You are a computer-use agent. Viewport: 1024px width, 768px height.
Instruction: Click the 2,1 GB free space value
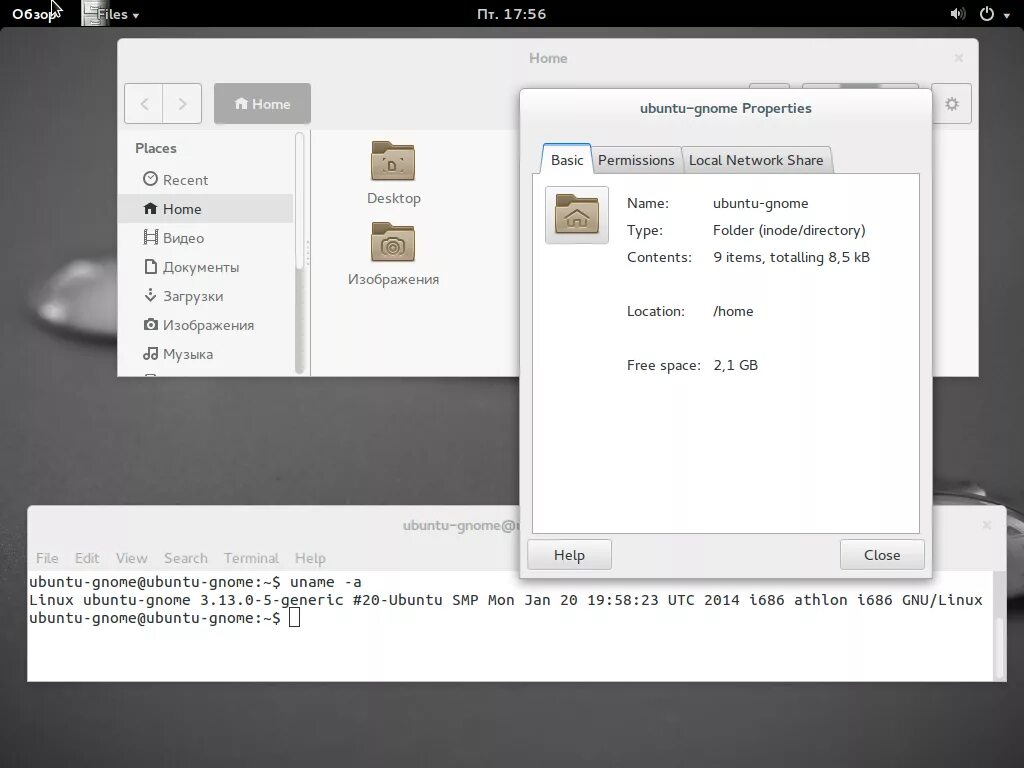click(x=735, y=365)
